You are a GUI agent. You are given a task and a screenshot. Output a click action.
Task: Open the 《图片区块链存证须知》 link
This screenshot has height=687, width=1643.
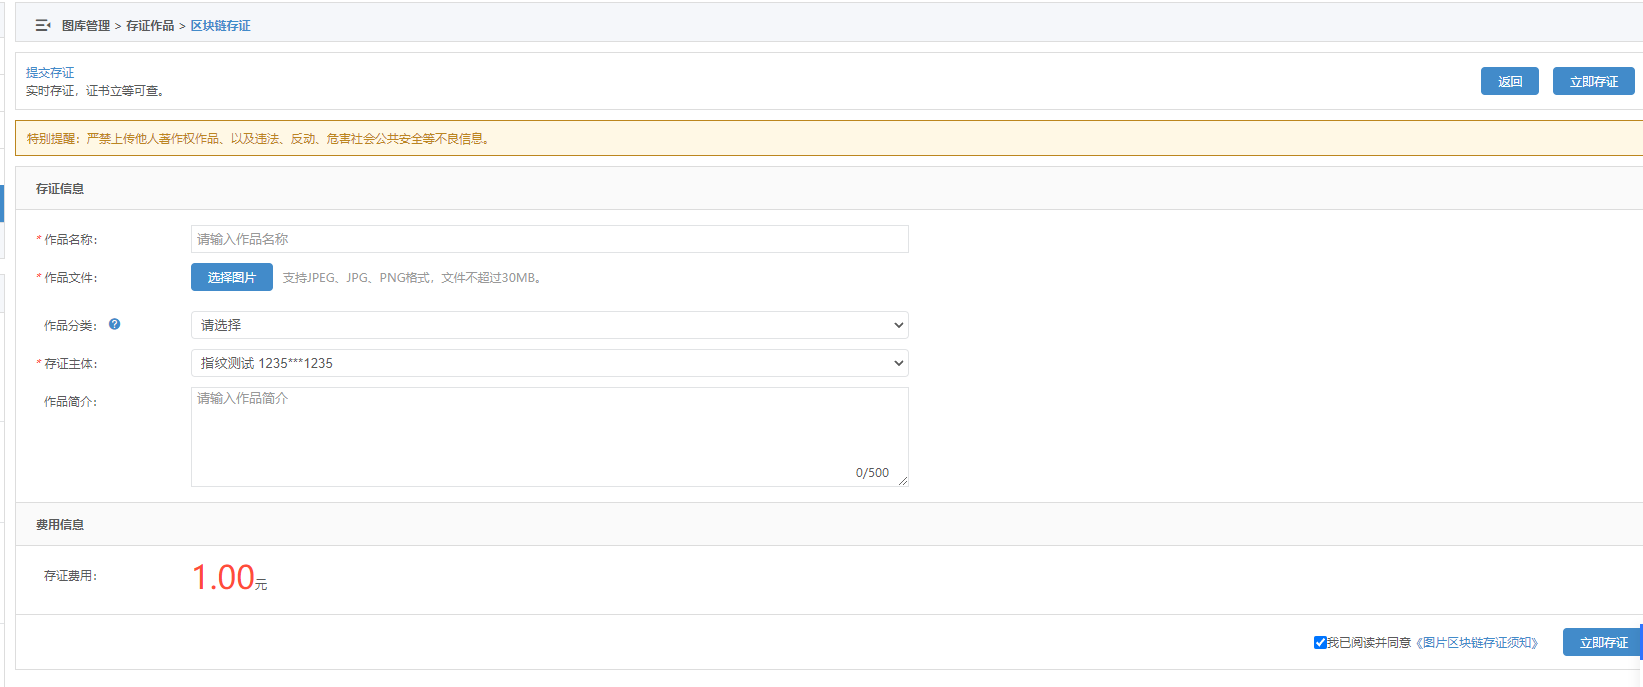point(1477,643)
